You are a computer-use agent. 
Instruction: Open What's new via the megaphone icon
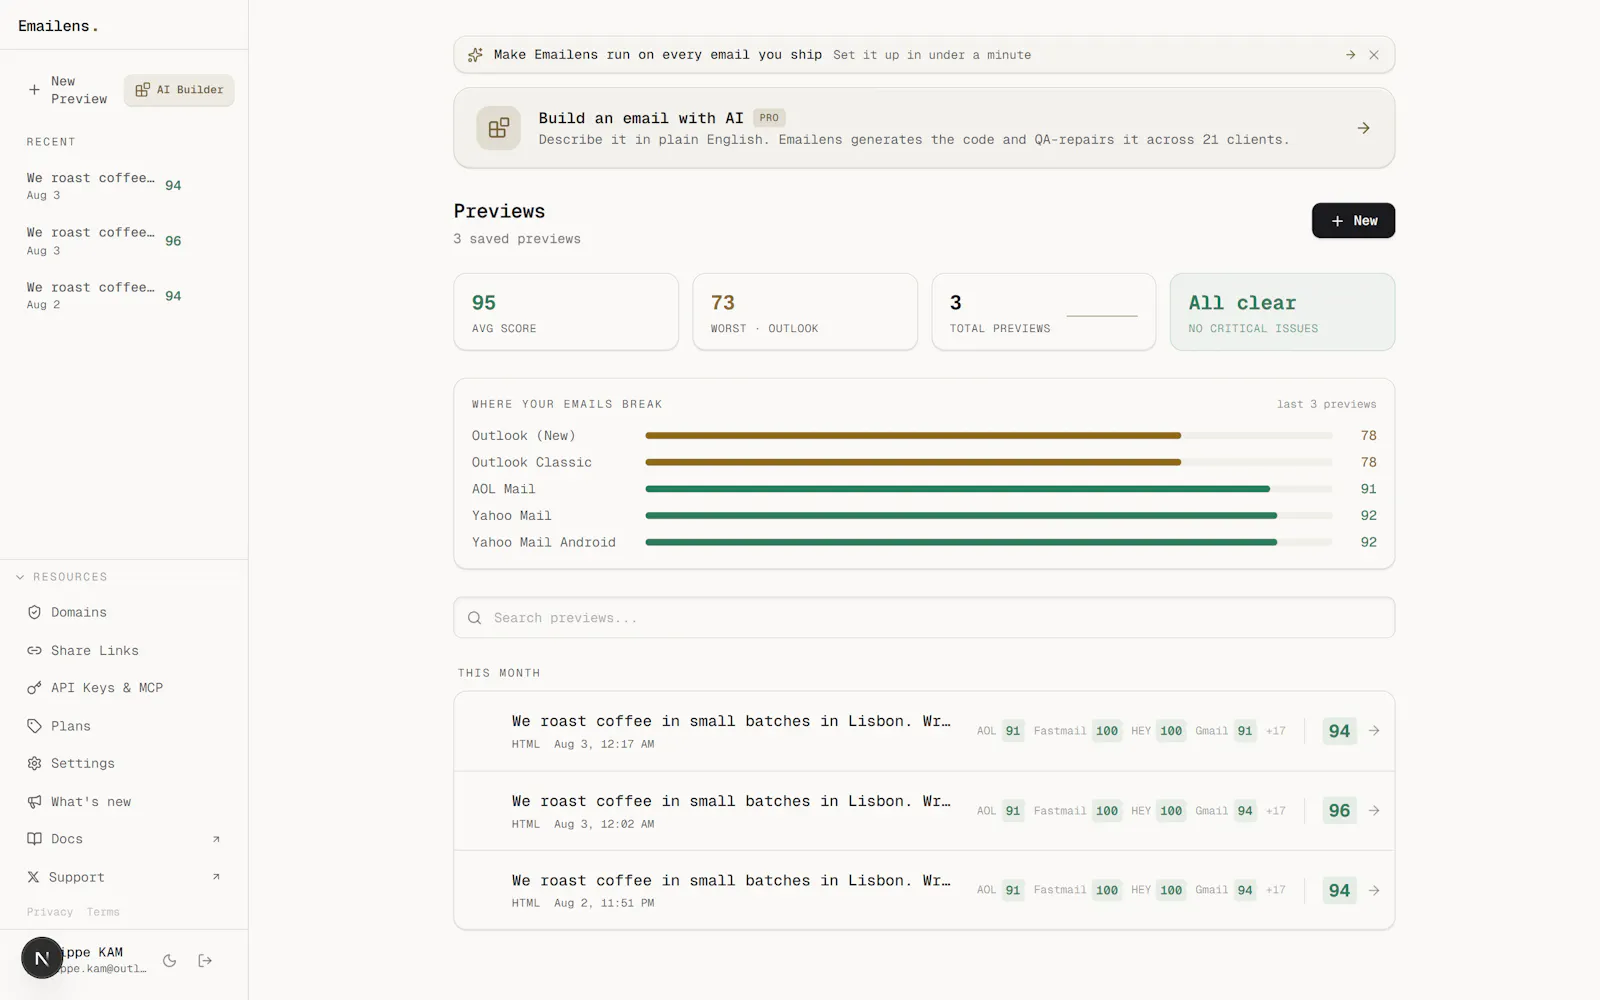pos(34,801)
